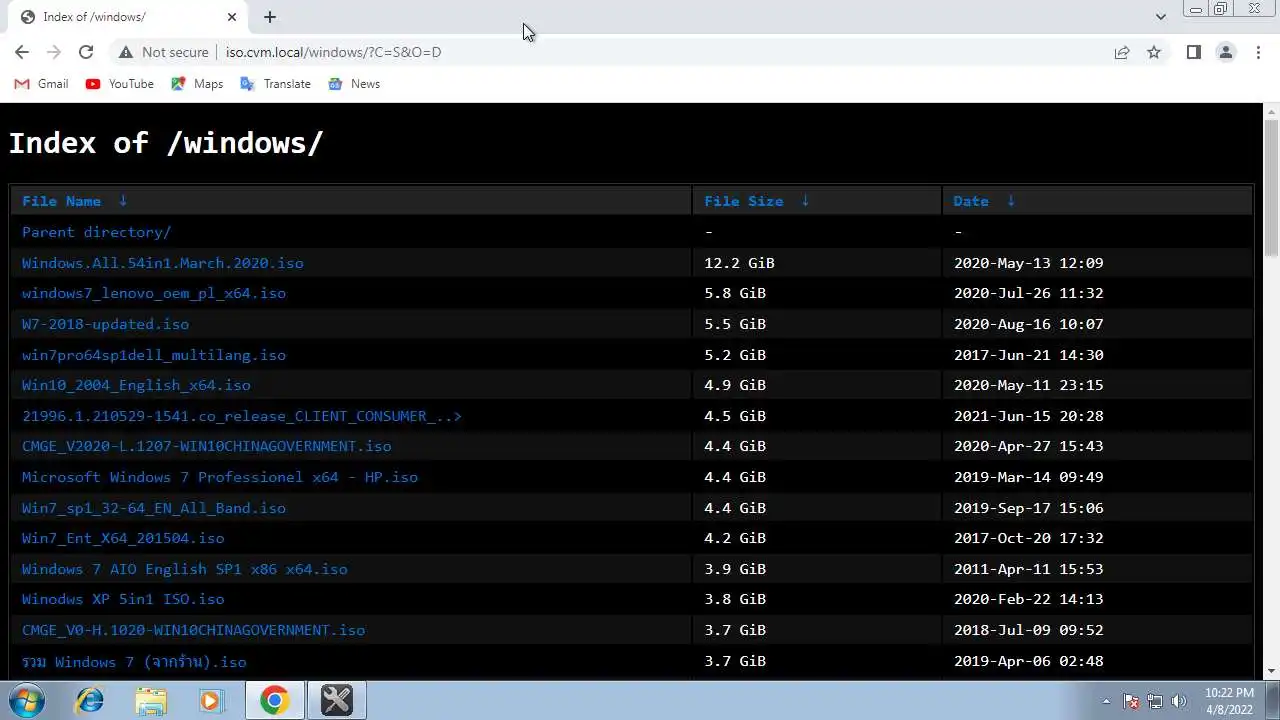
Task: Download Windows.All.54in1.March.2020.iso
Action: (163, 263)
